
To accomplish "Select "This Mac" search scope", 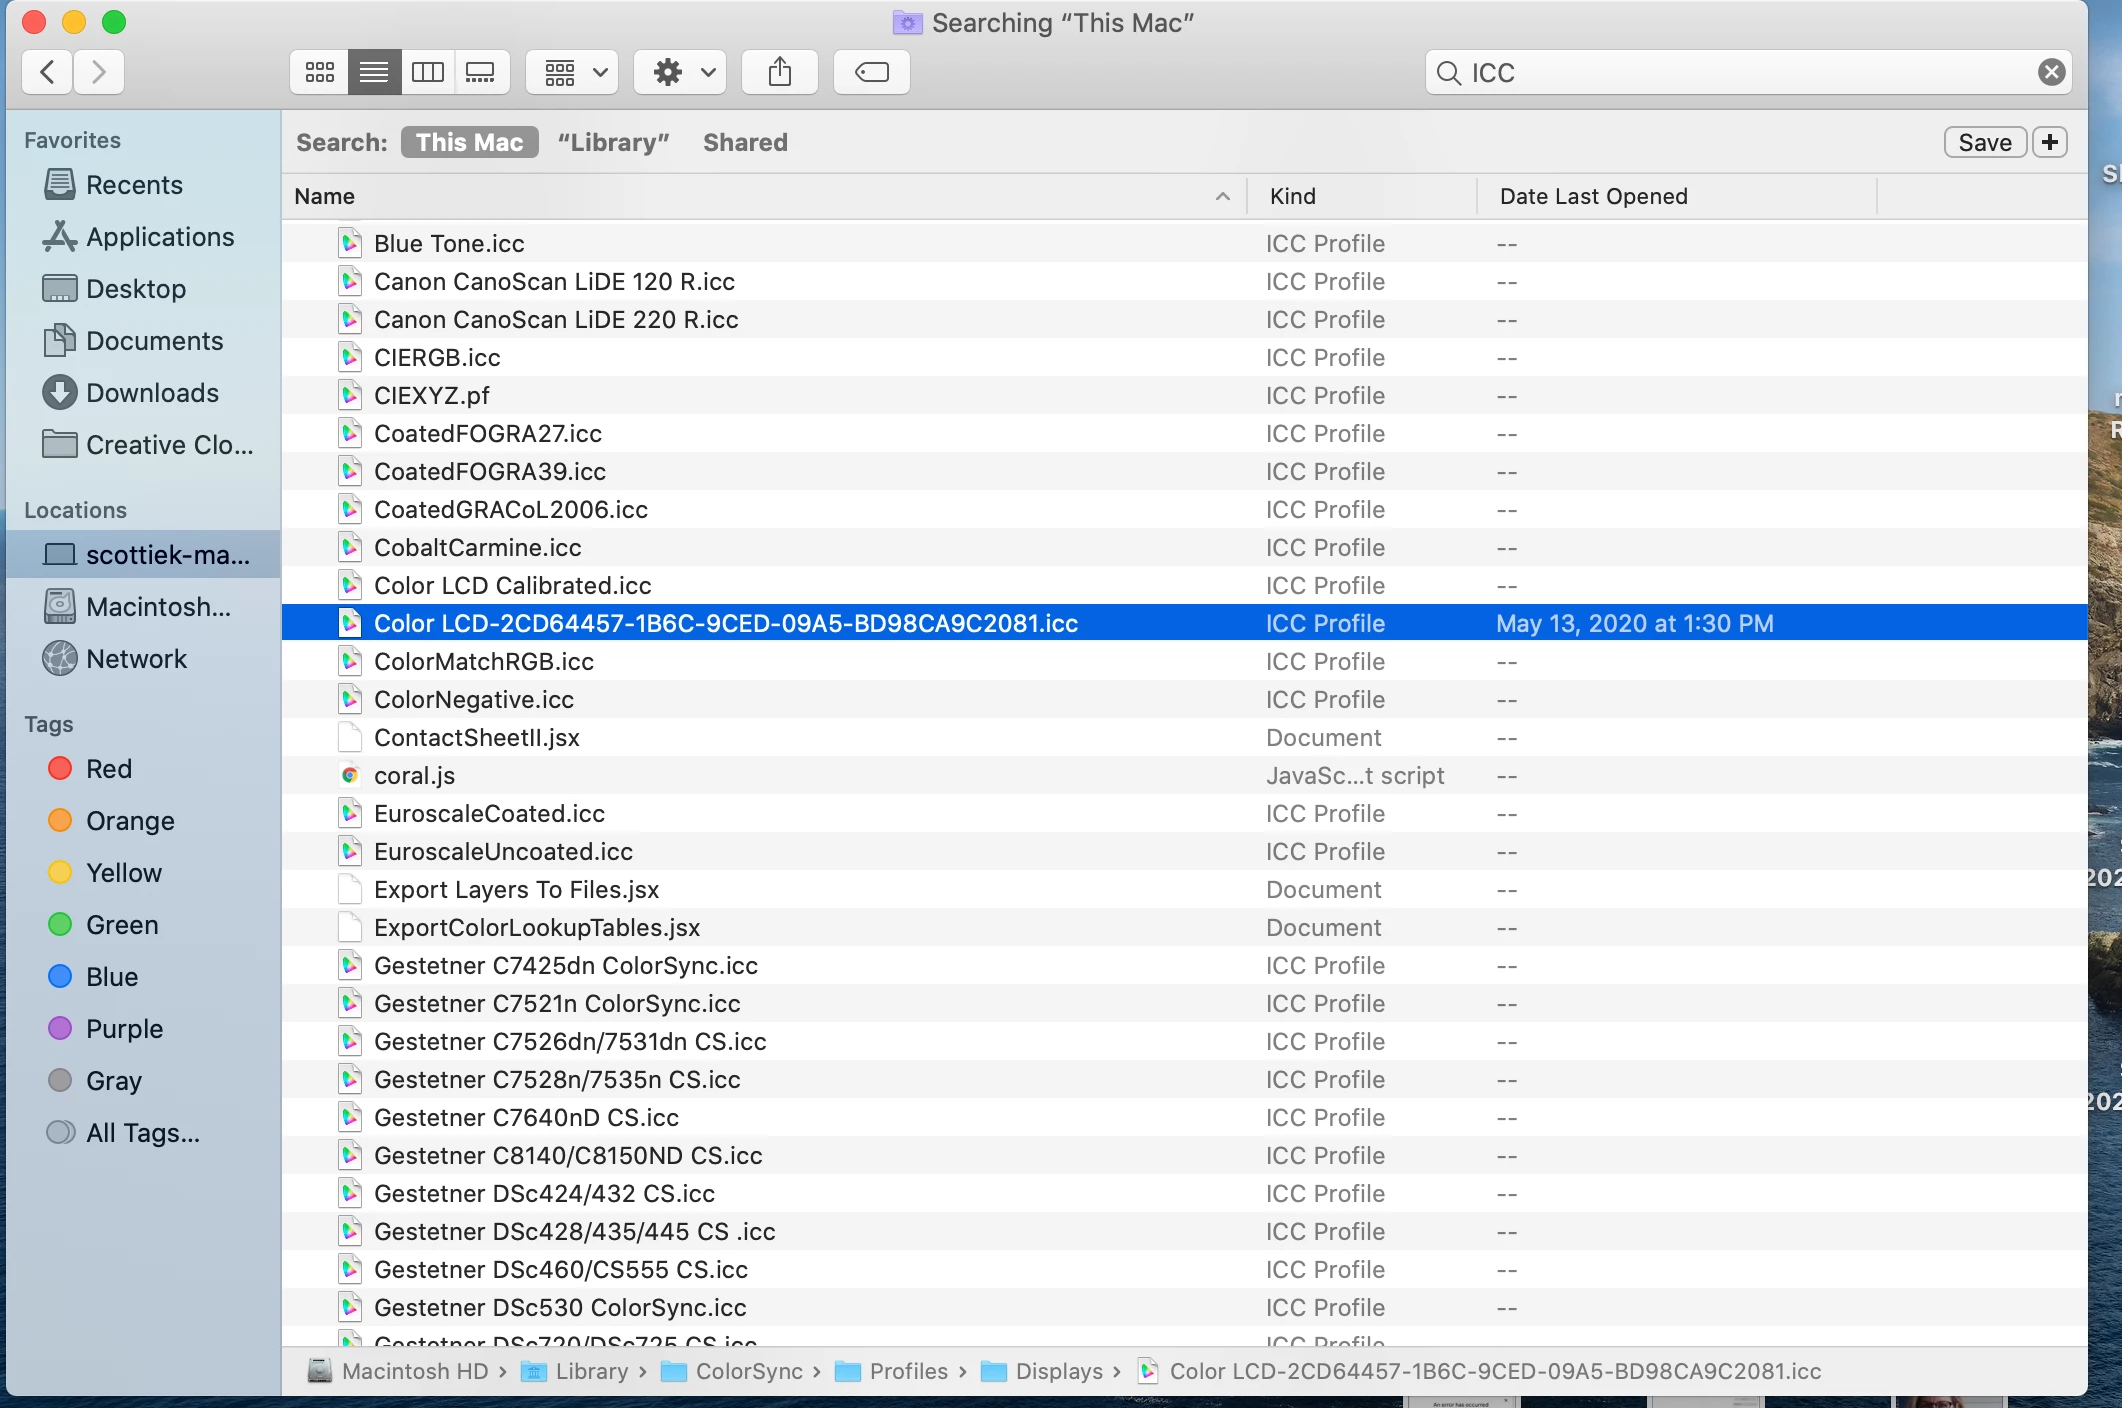I will (x=469, y=142).
